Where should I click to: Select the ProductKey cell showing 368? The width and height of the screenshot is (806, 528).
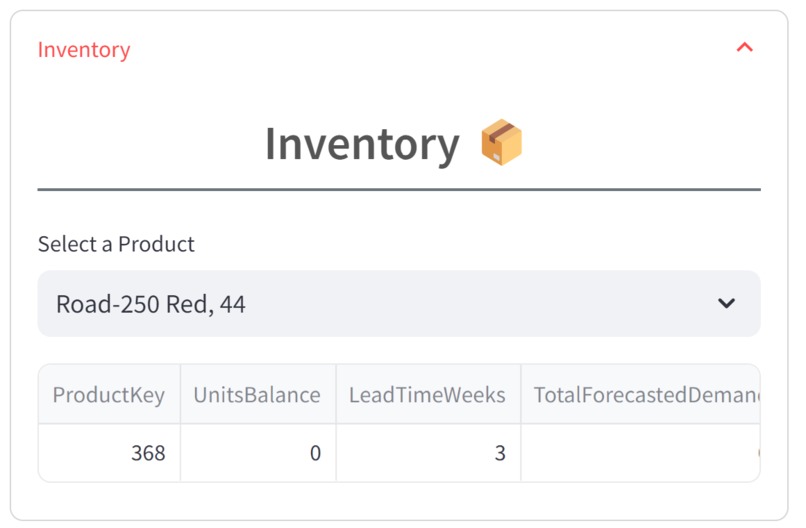[x=109, y=453]
